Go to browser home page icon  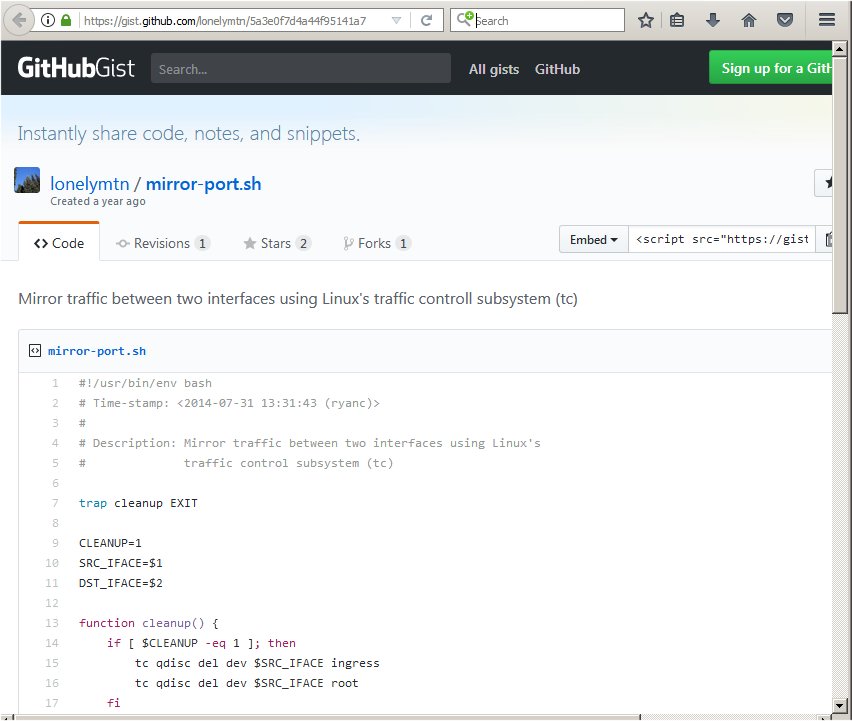pyautogui.click(x=749, y=20)
